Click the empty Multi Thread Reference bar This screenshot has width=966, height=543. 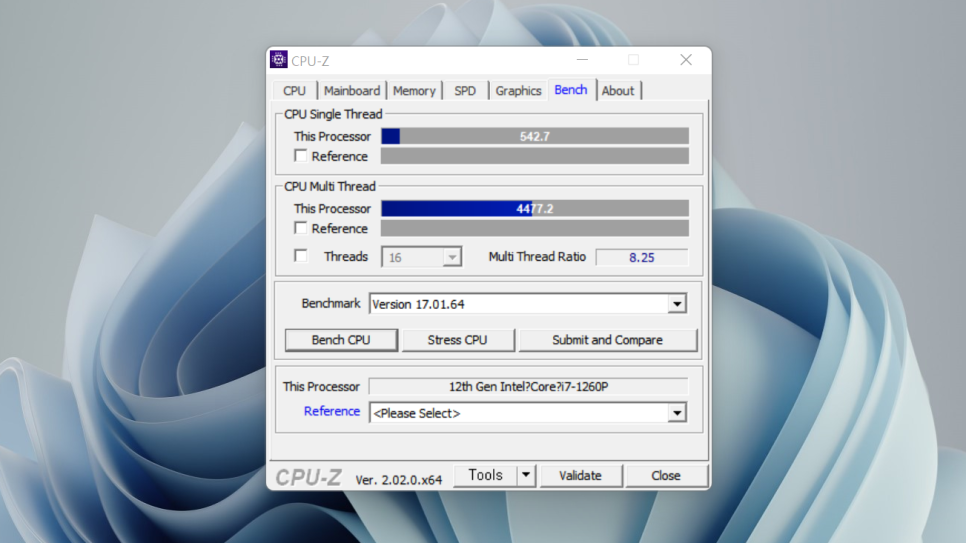535,228
